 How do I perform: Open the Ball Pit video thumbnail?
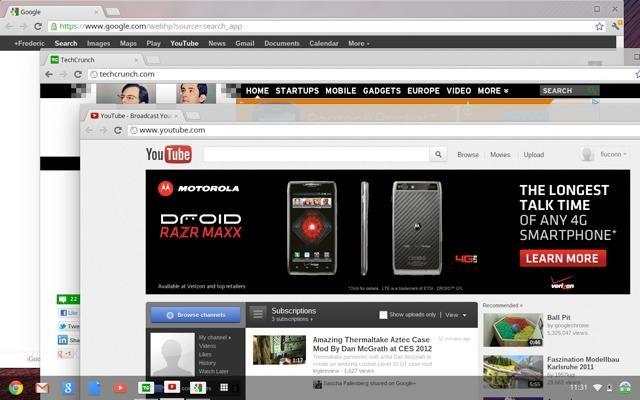pyautogui.click(x=512, y=331)
